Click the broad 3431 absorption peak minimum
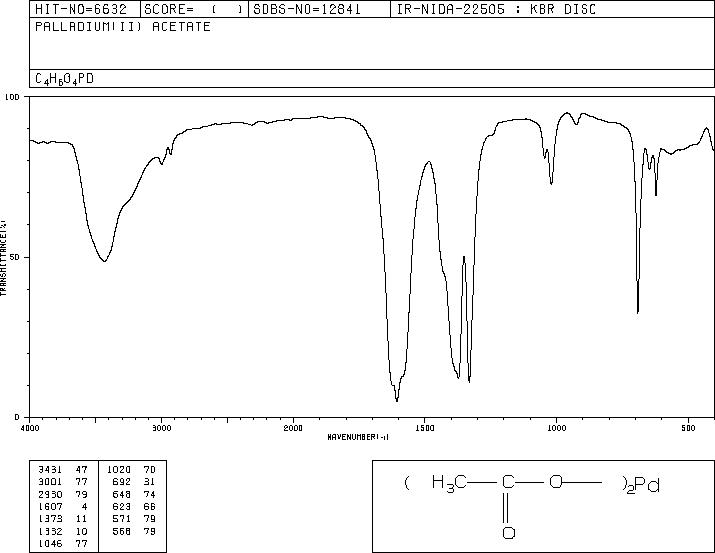Screen dimensions: 715x553 tap(105, 261)
